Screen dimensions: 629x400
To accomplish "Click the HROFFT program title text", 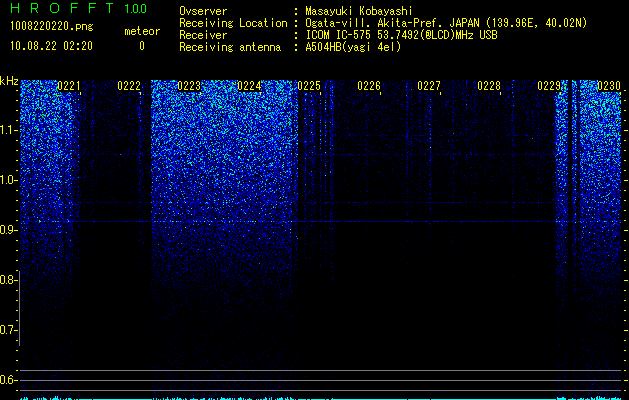I will coord(62,8).
